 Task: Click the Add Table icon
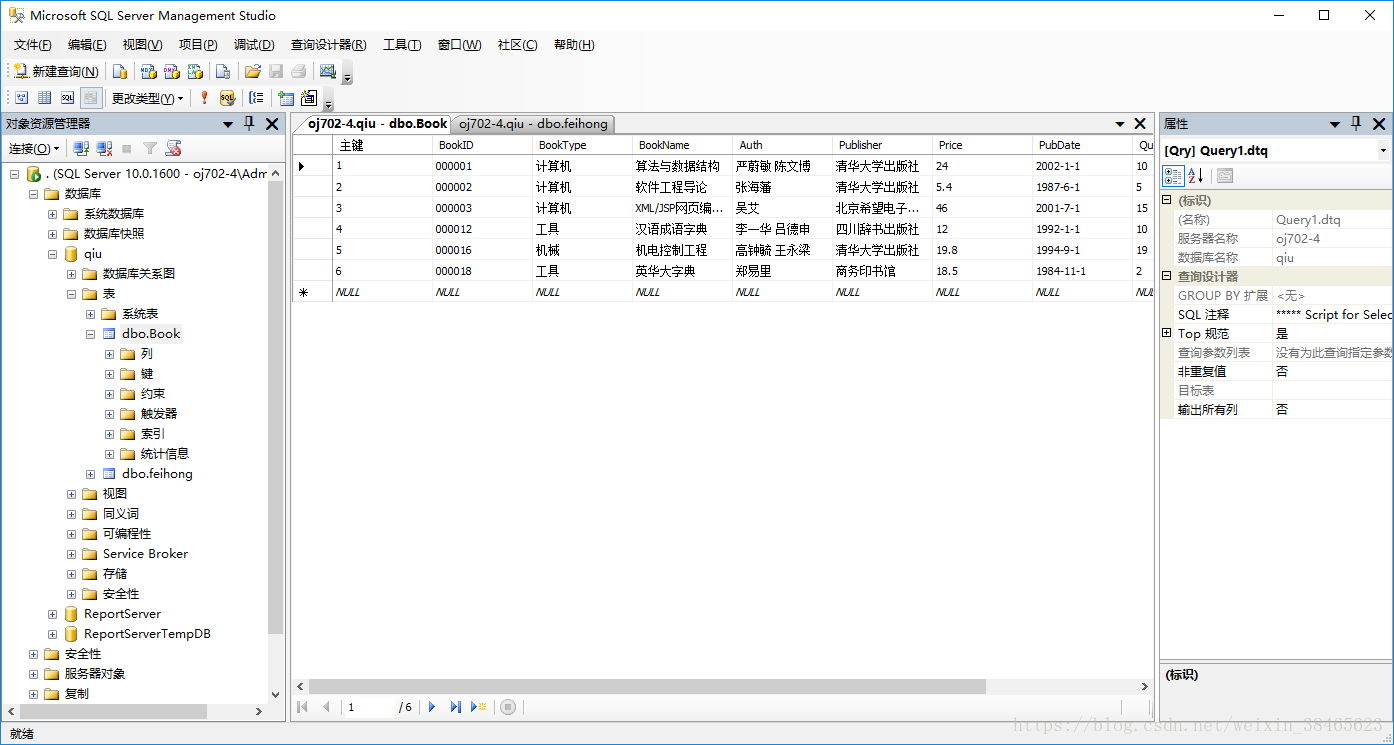click(x=286, y=98)
